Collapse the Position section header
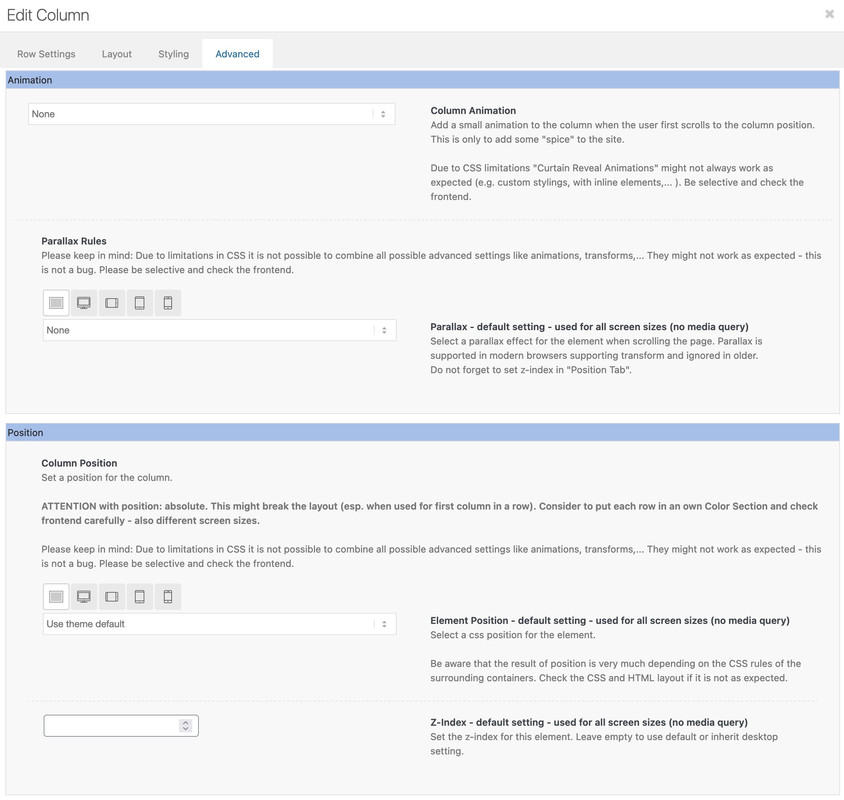This screenshot has width=844, height=800. pyautogui.click(x=423, y=432)
